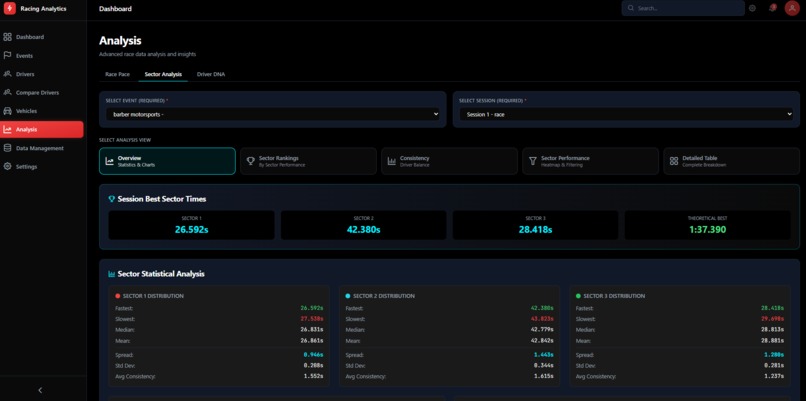The width and height of the screenshot is (806, 401).
Task: Switch to the Race Pace tab
Action: coord(117,75)
